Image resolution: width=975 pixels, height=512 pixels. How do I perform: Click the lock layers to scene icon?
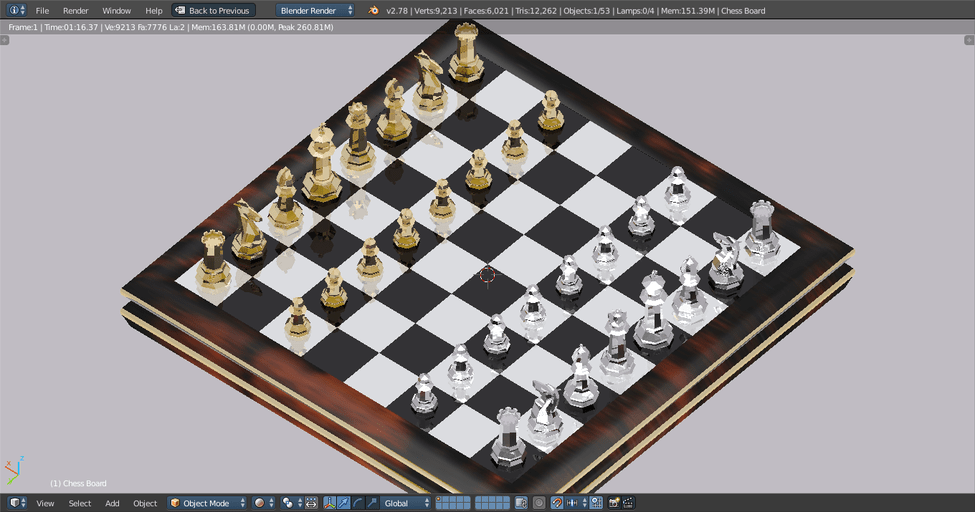coord(521,503)
